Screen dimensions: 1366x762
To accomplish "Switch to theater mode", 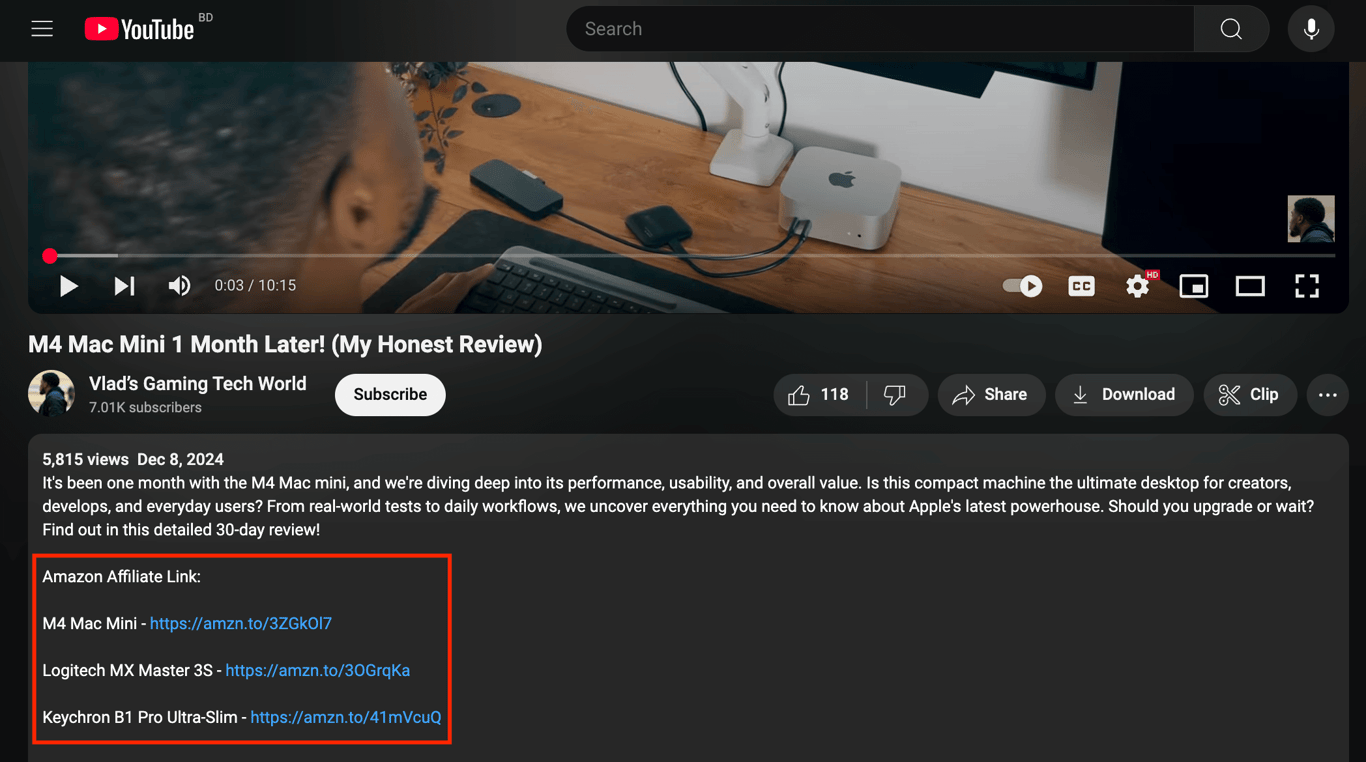I will pos(1250,286).
